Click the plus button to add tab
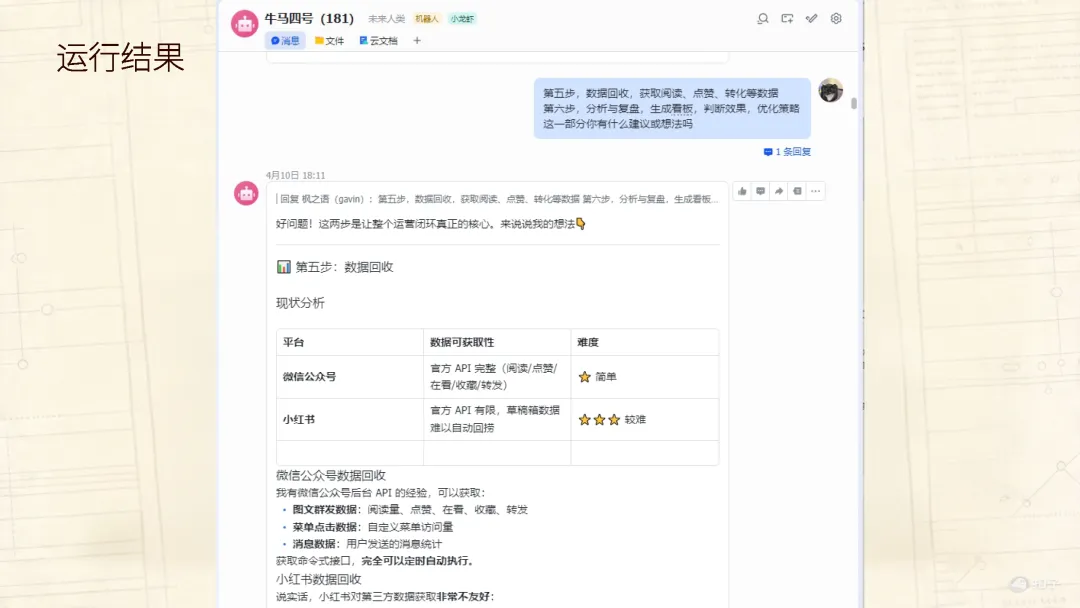Screen dimensions: 1080x608 coord(417,41)
